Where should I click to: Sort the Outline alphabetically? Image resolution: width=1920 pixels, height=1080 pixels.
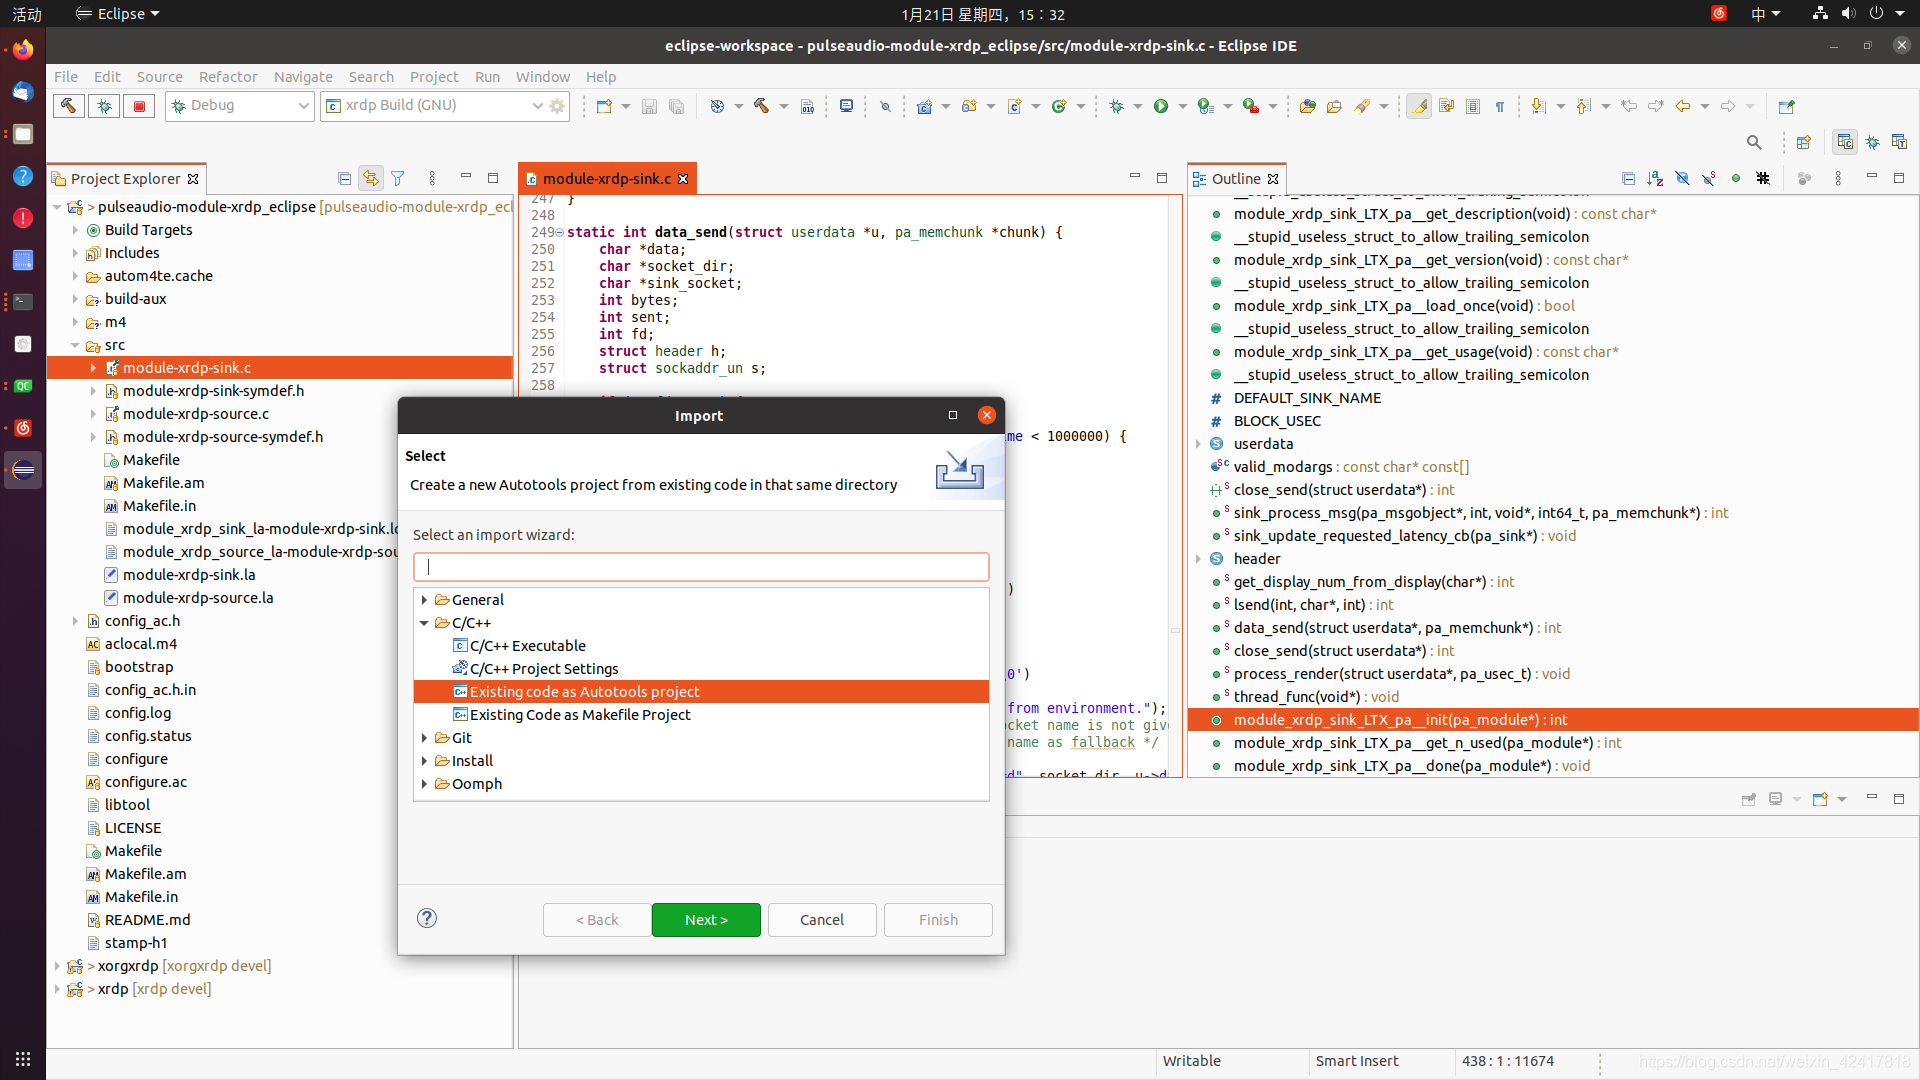click(x=1655, y=179)
